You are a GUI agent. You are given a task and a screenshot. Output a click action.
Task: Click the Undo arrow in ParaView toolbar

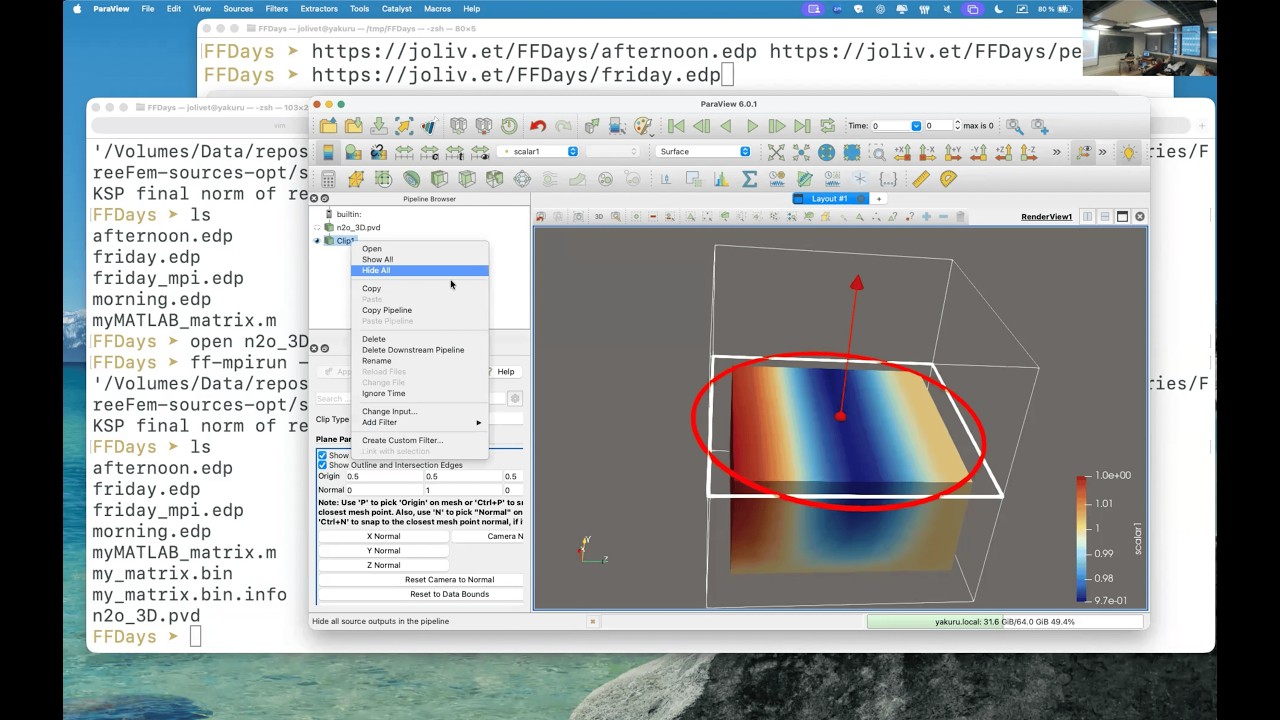pyautogui.click(x=538, y=126)
